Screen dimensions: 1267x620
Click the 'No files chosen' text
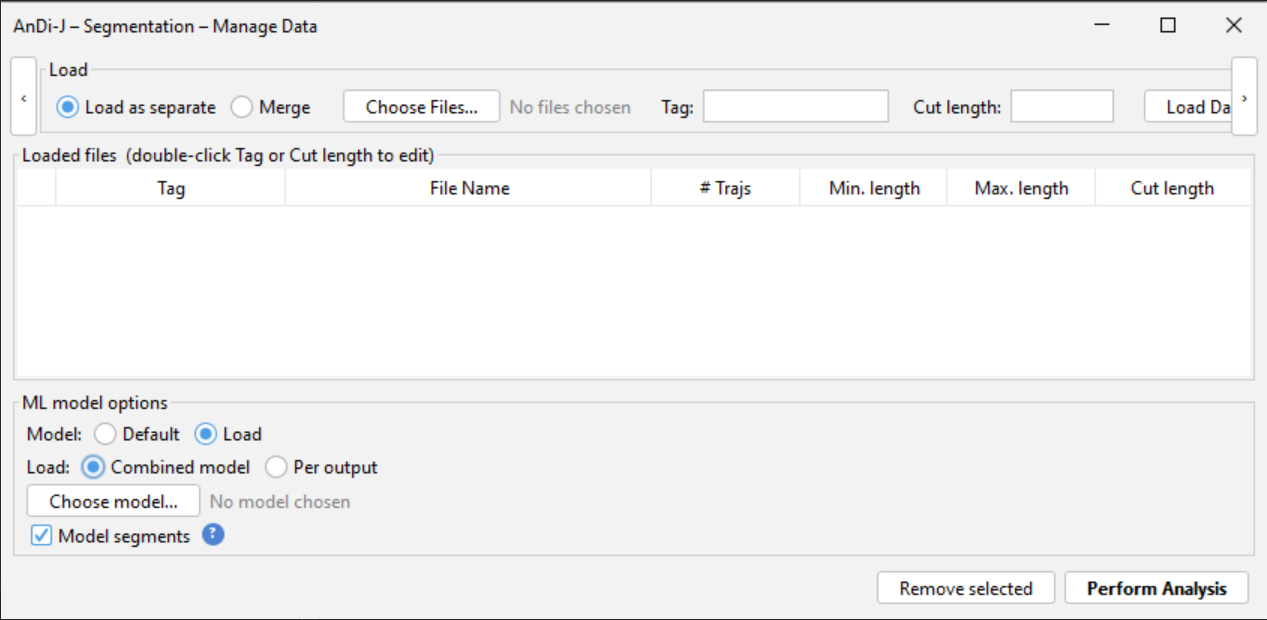(x=570, y=107)
